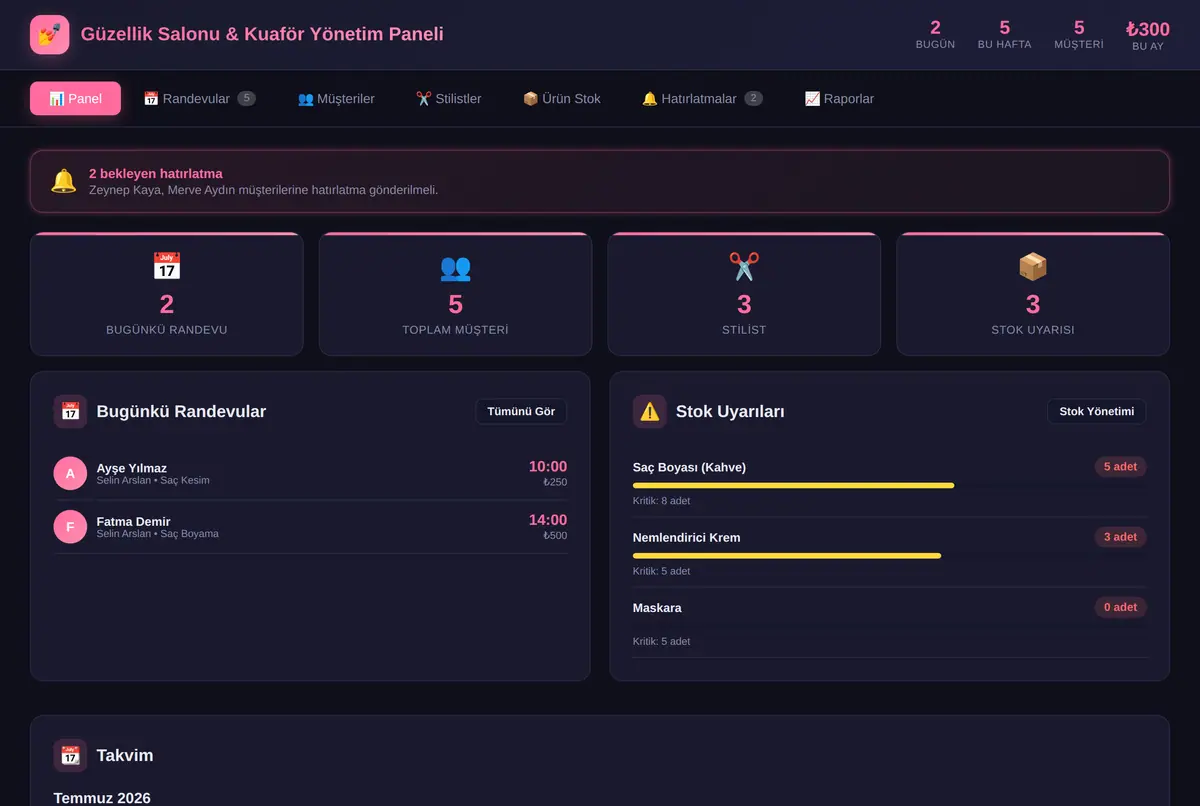Click Fatma Demir's avatar circle
Image resolution: width=1200 pixels, height=806 pixels.
coord(70,526)
